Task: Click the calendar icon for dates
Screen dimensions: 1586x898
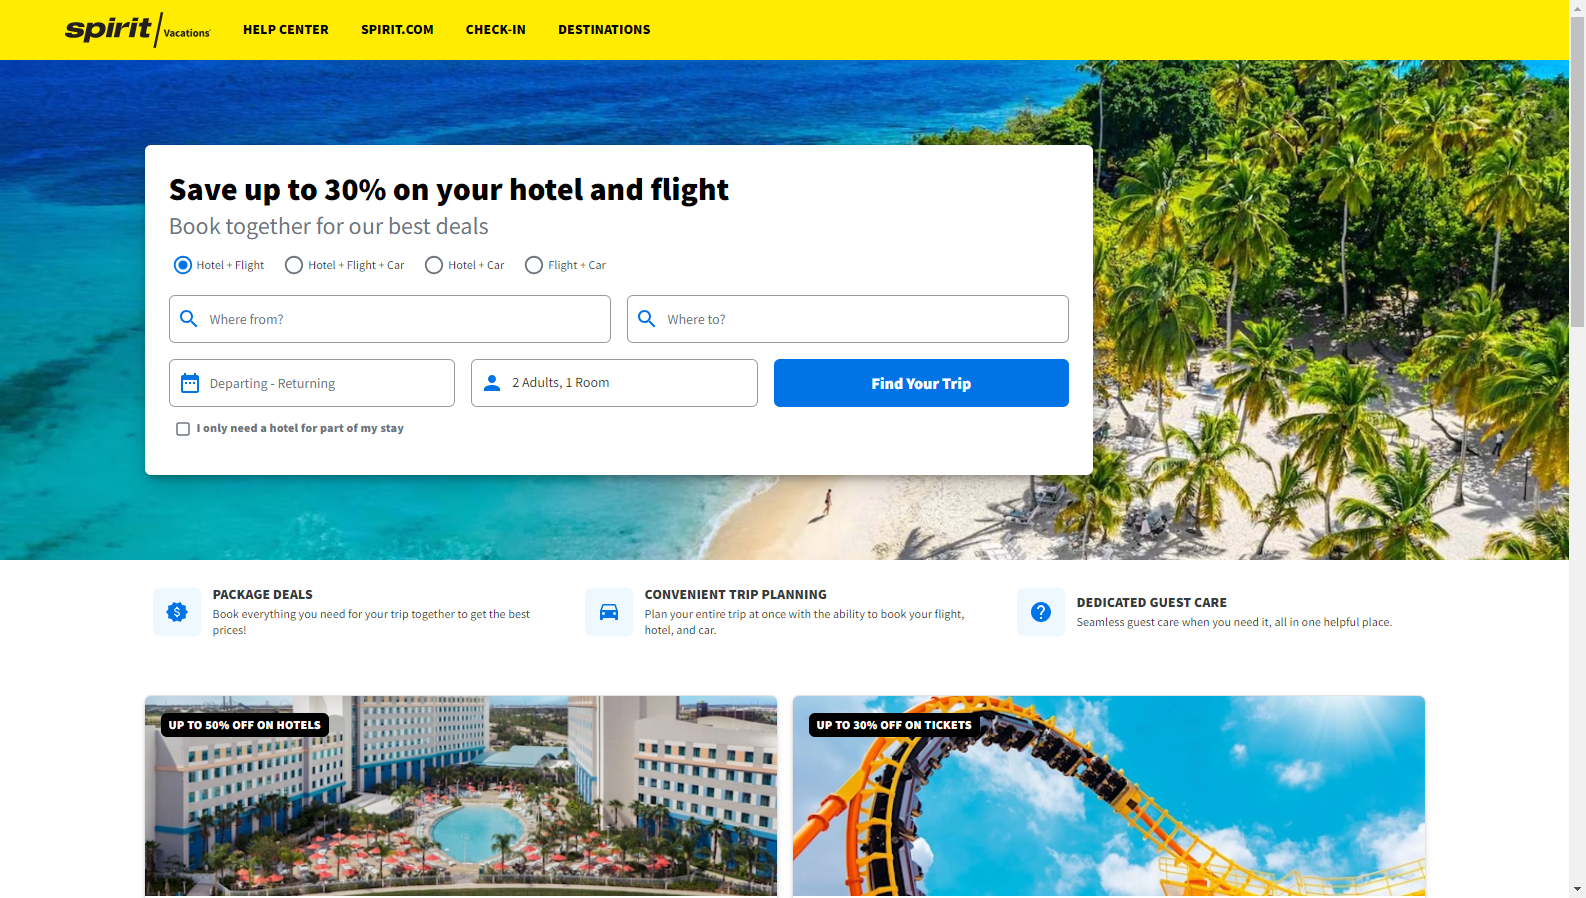Action: click(x=190, y=383)
